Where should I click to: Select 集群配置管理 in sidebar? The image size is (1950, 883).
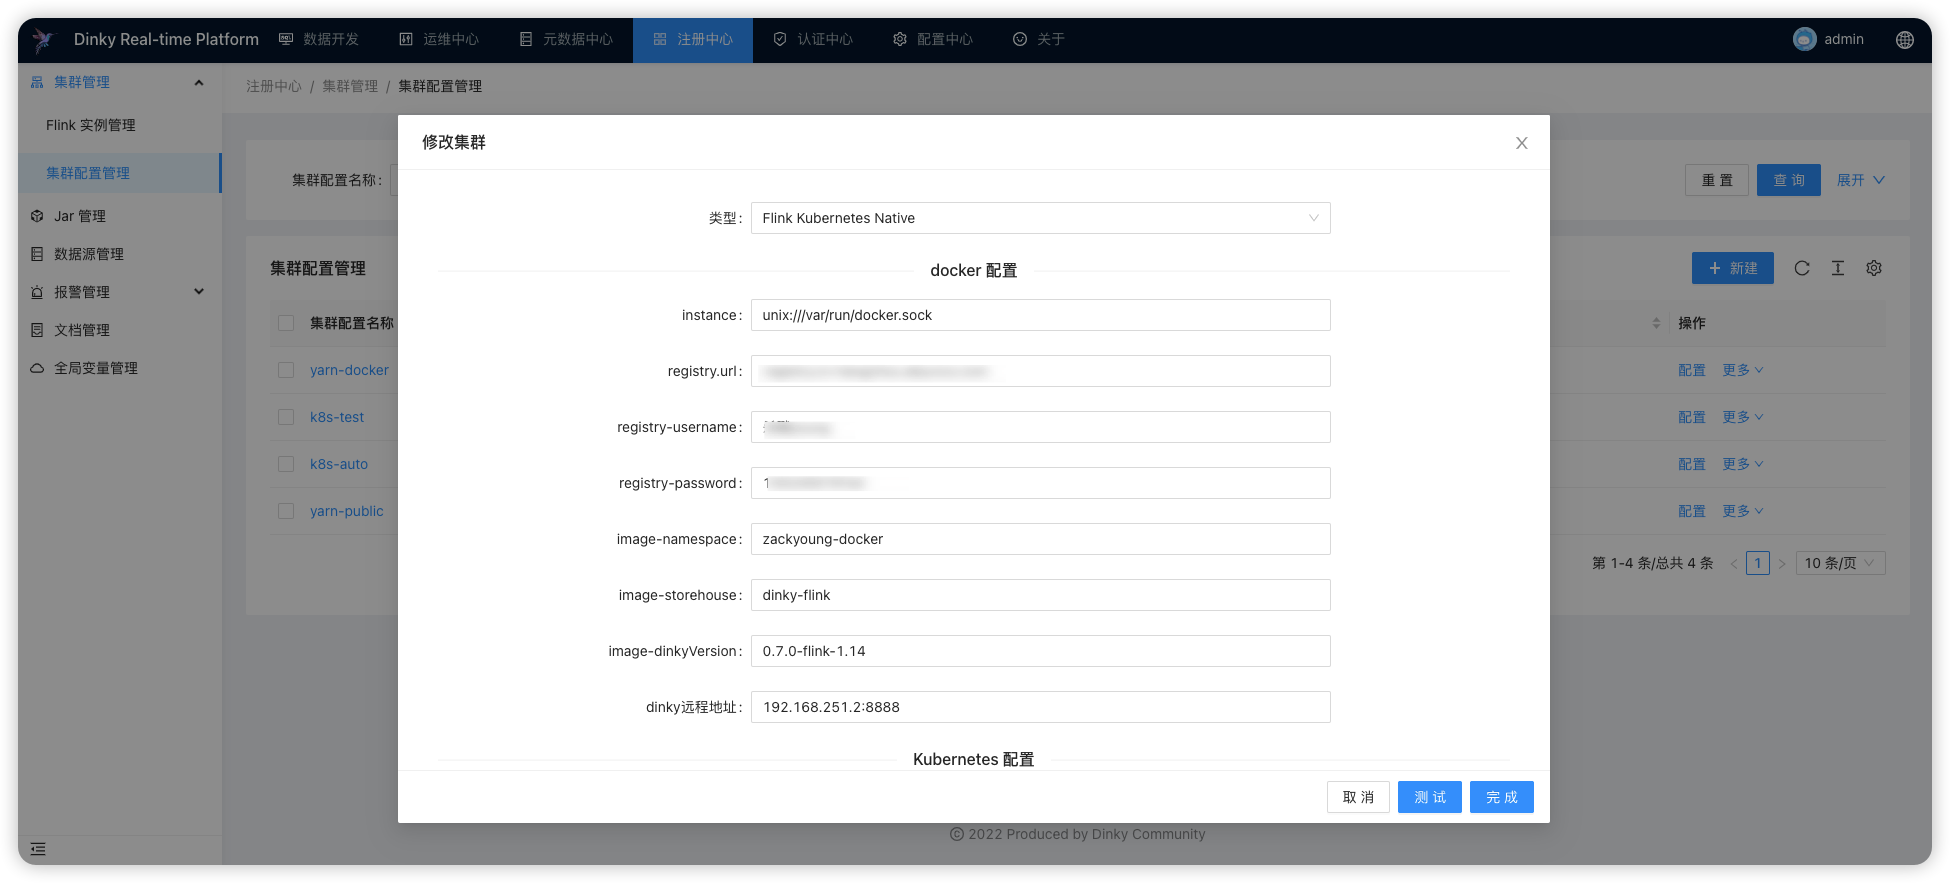[119, 173]
